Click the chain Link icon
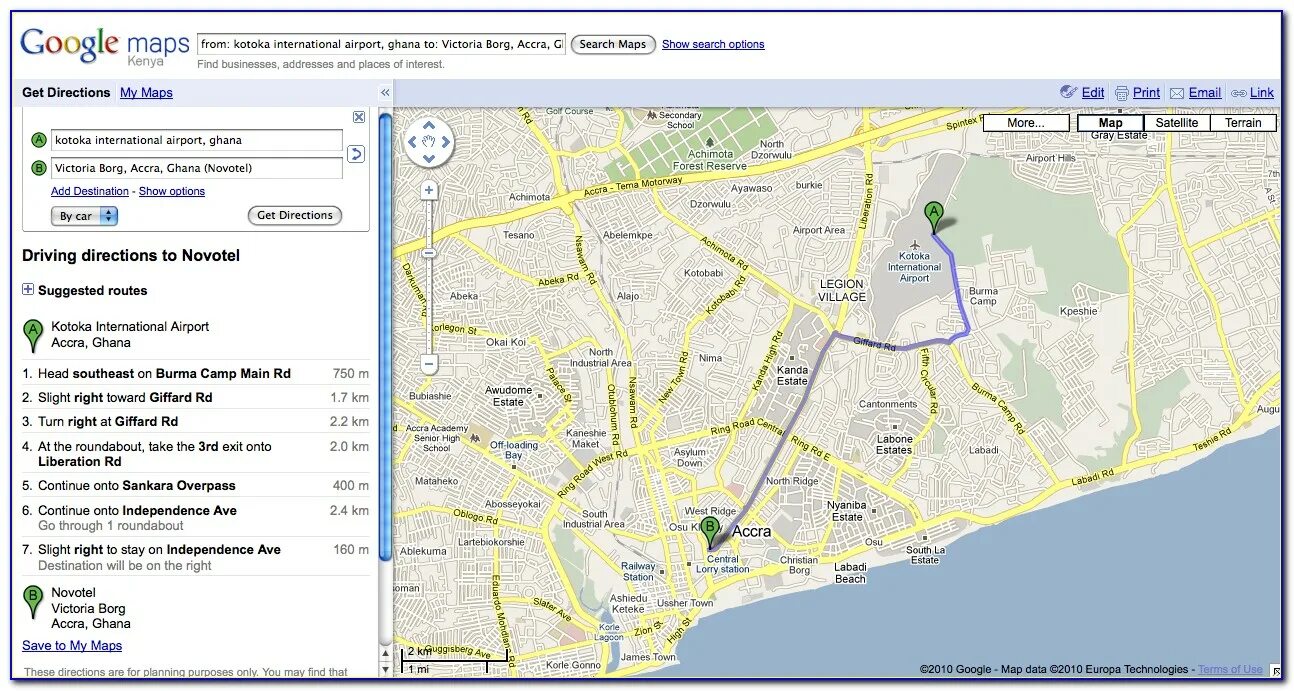The height and width of the screenshot is (691, 1294). tap(1239, 93)
